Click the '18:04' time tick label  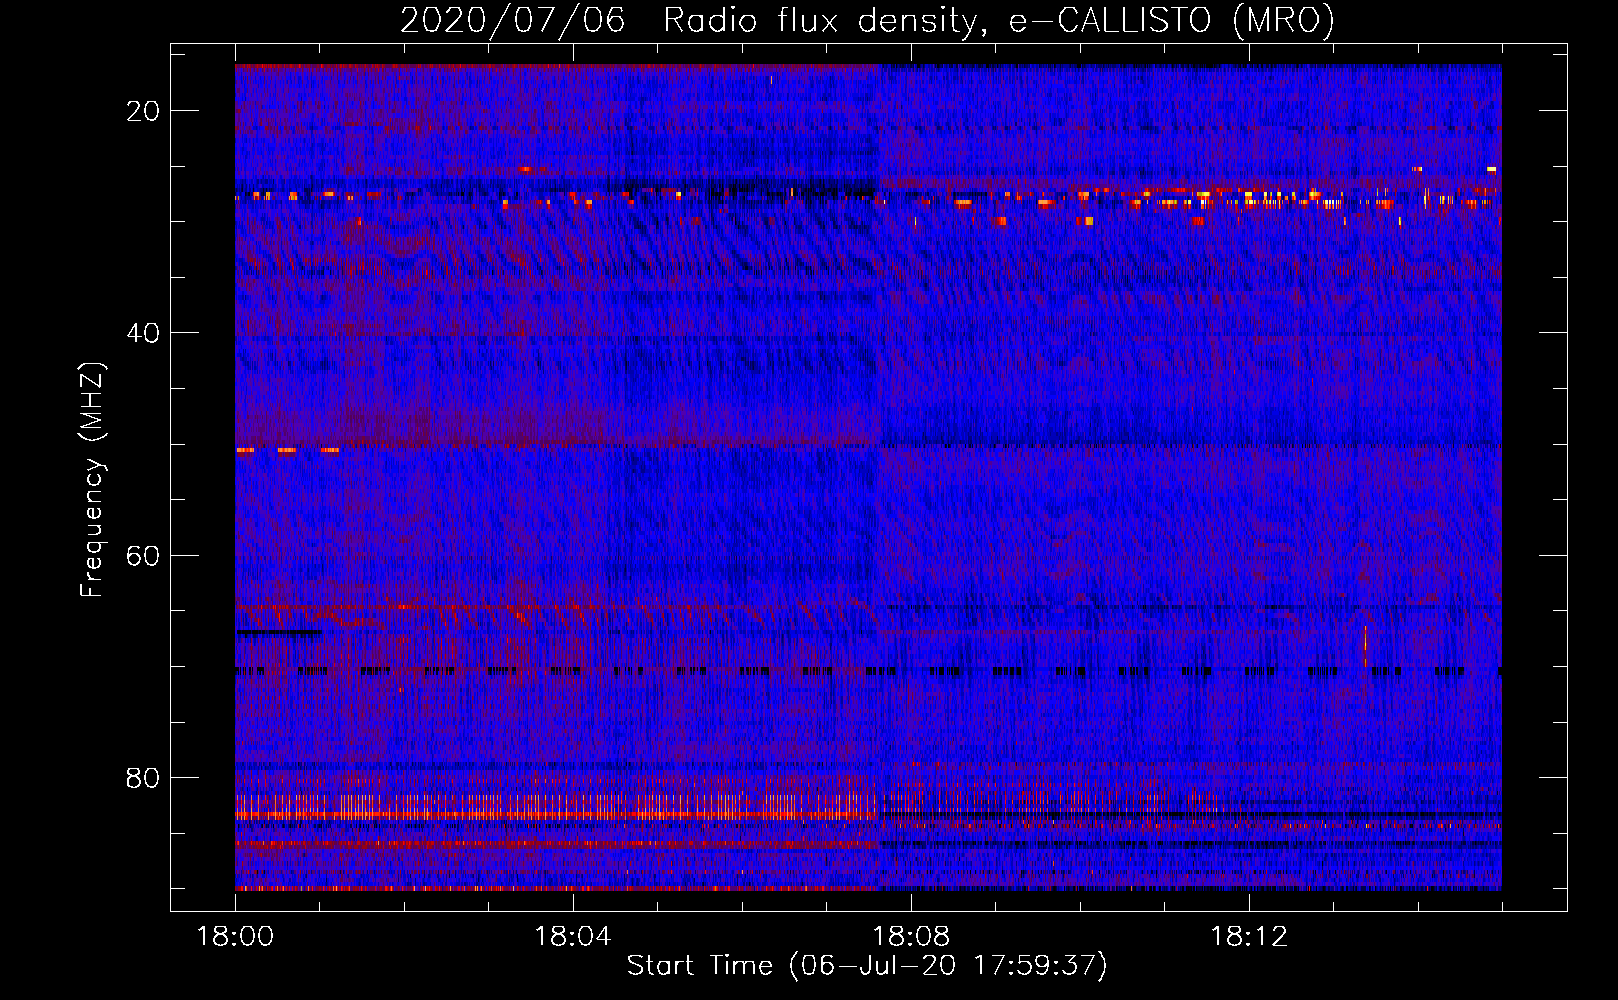[573, 937]
